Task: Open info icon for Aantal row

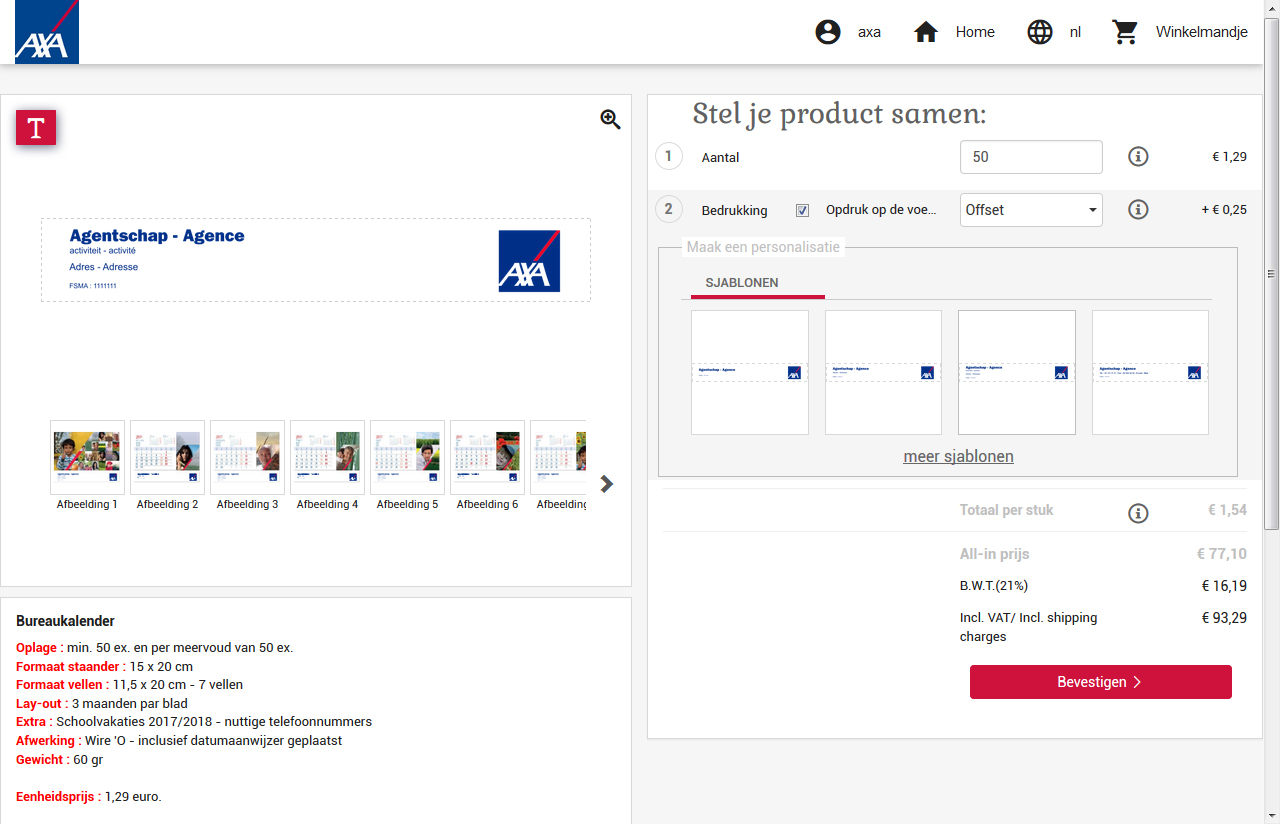Action: [1138, 157]
